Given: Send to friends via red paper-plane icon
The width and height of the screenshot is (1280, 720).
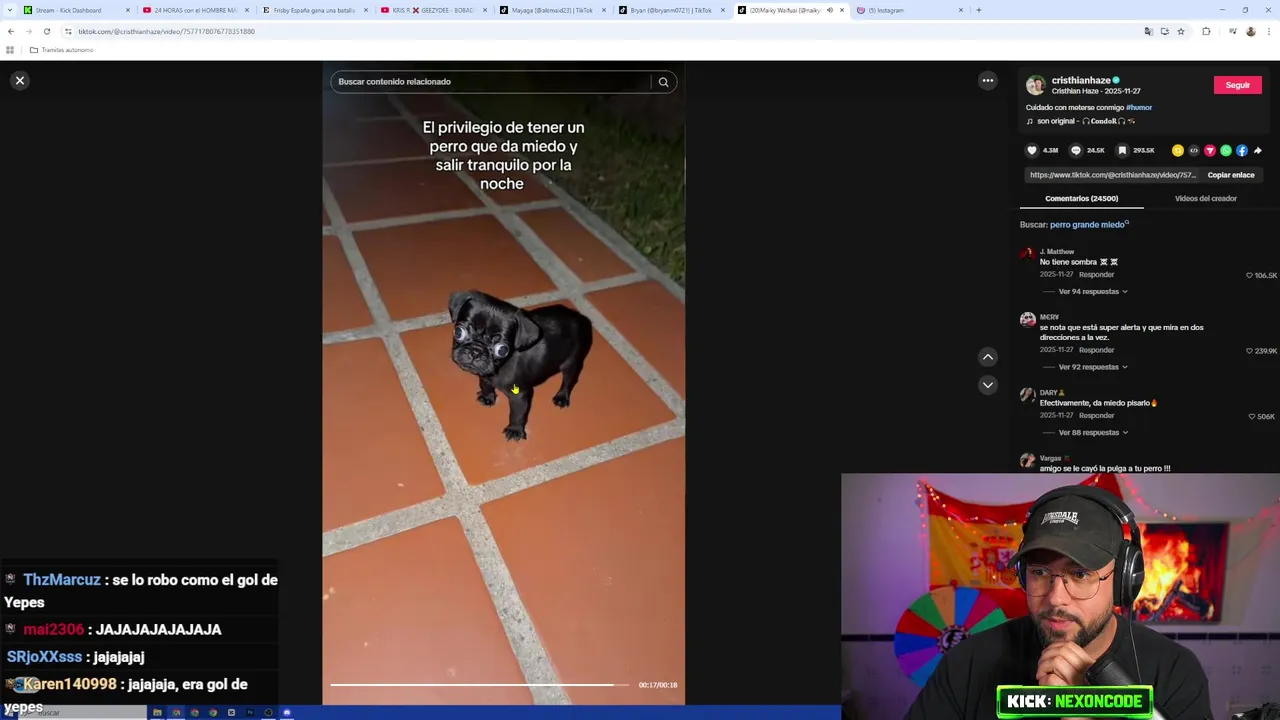Looking at the screenshot, I should (1210, 151).
